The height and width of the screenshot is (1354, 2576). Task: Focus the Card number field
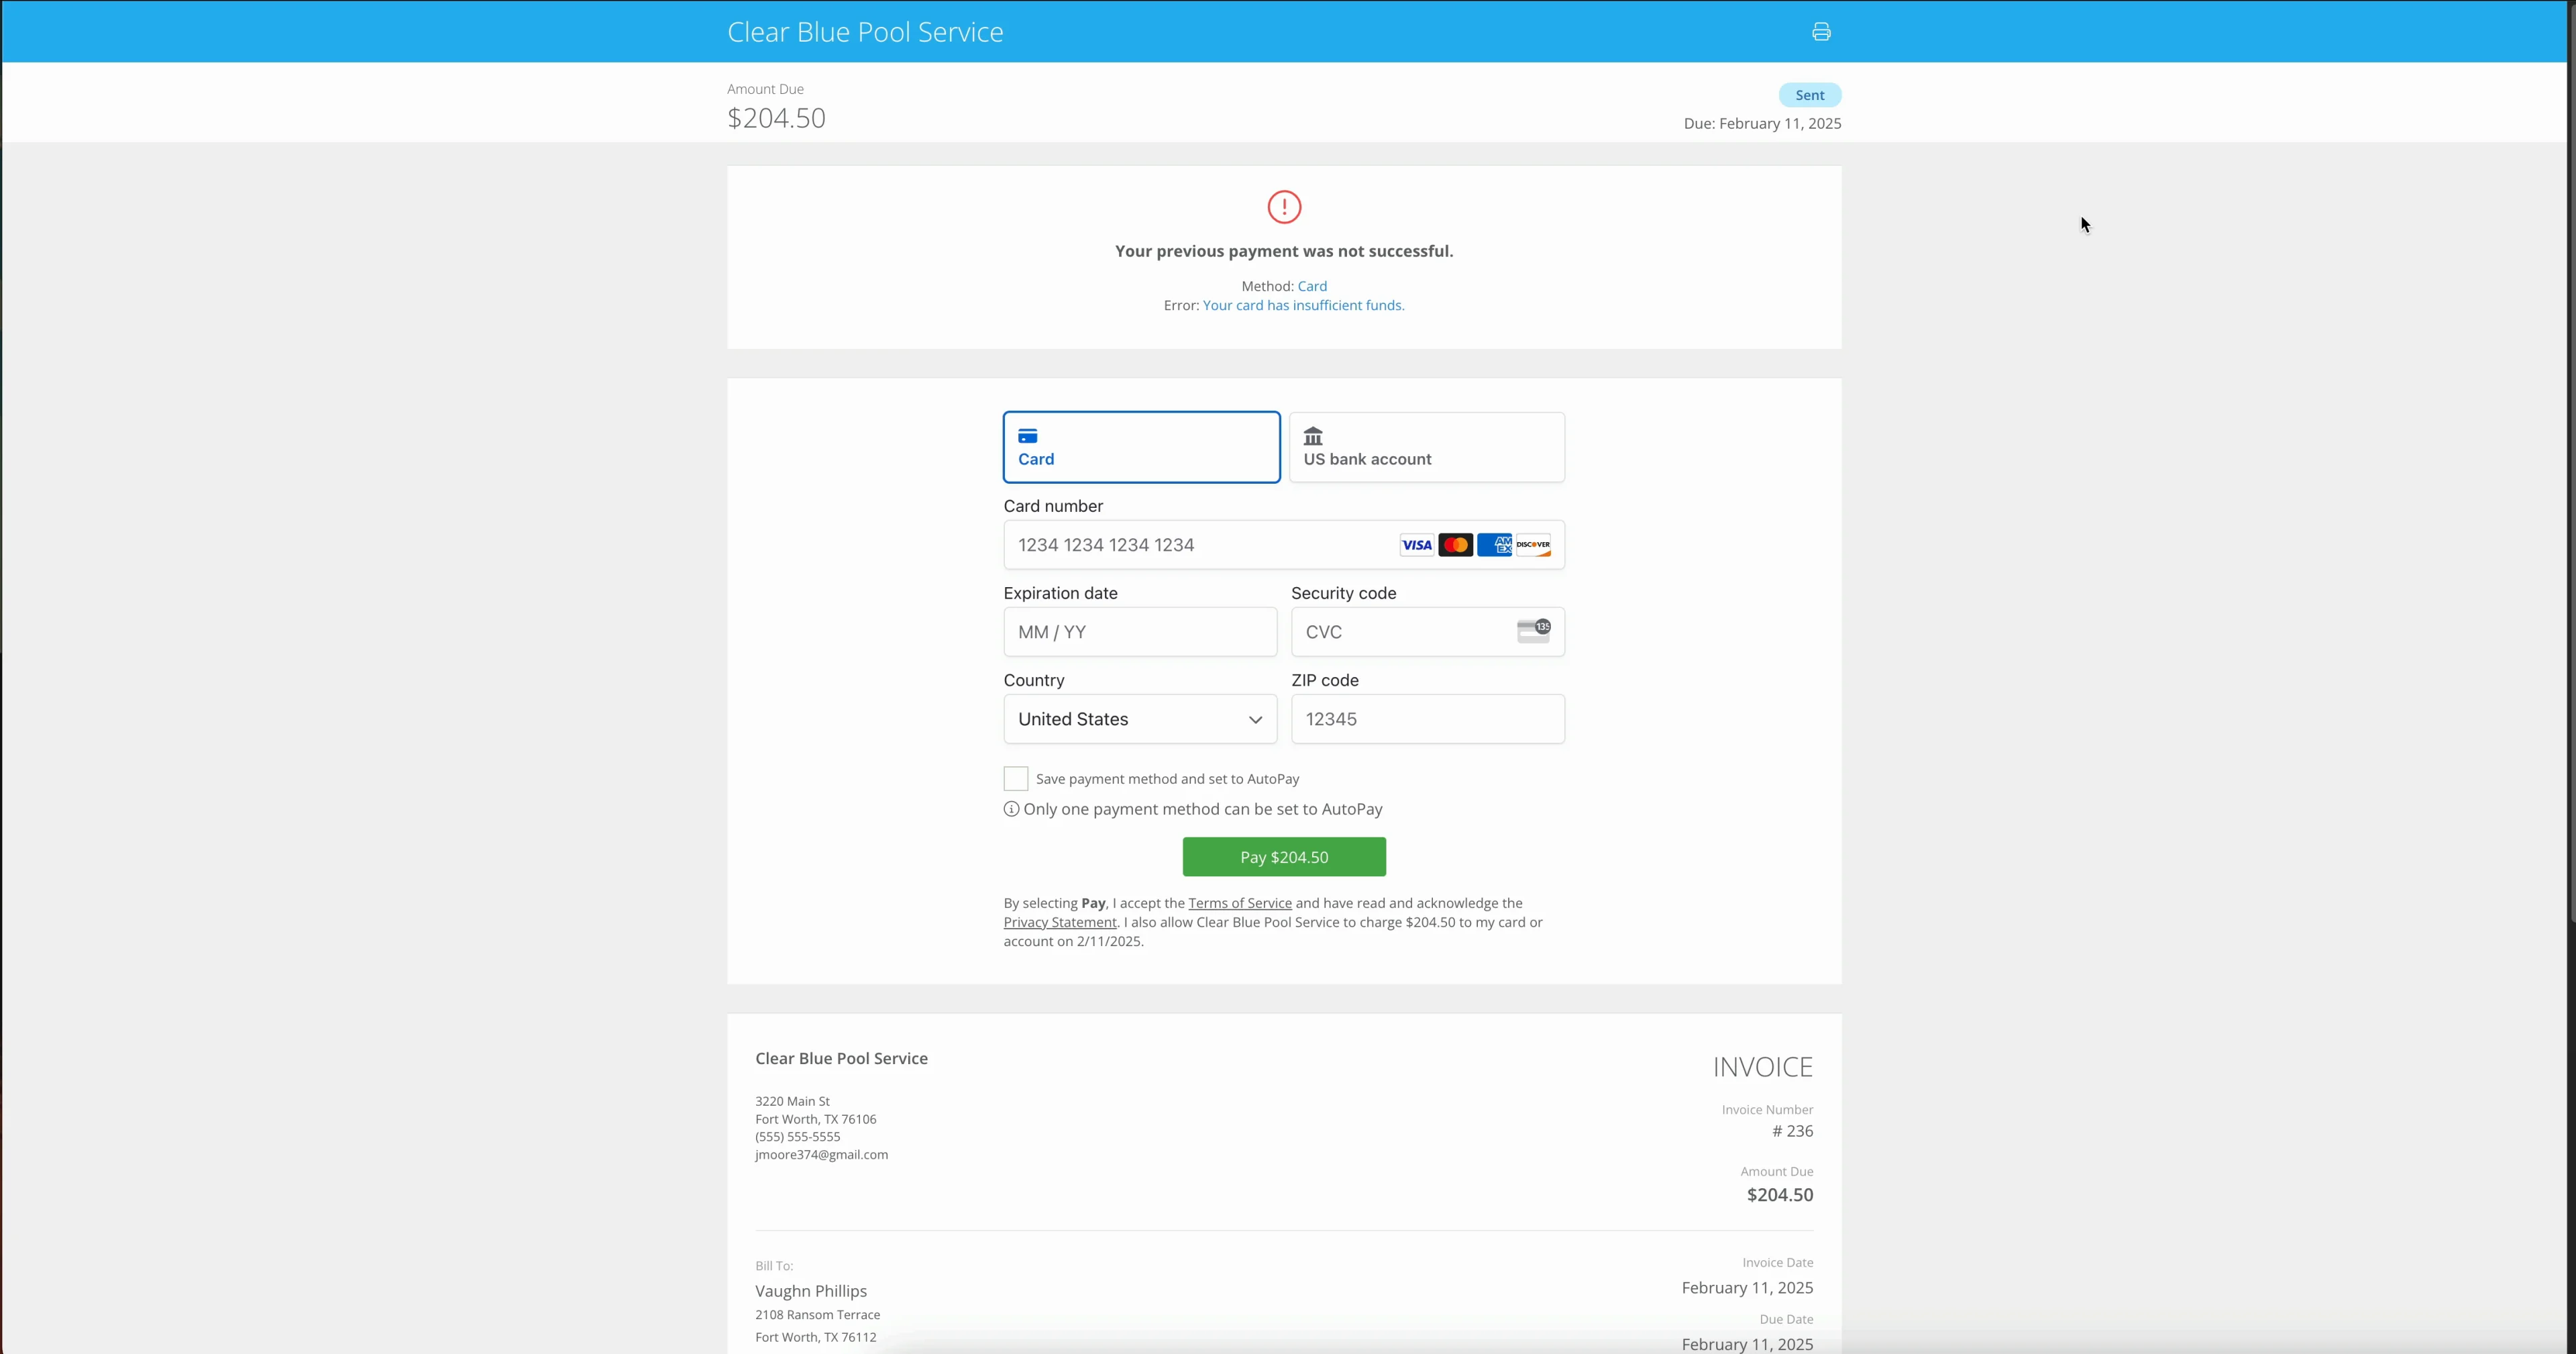pyautogui.click(x=1284, y=545)
